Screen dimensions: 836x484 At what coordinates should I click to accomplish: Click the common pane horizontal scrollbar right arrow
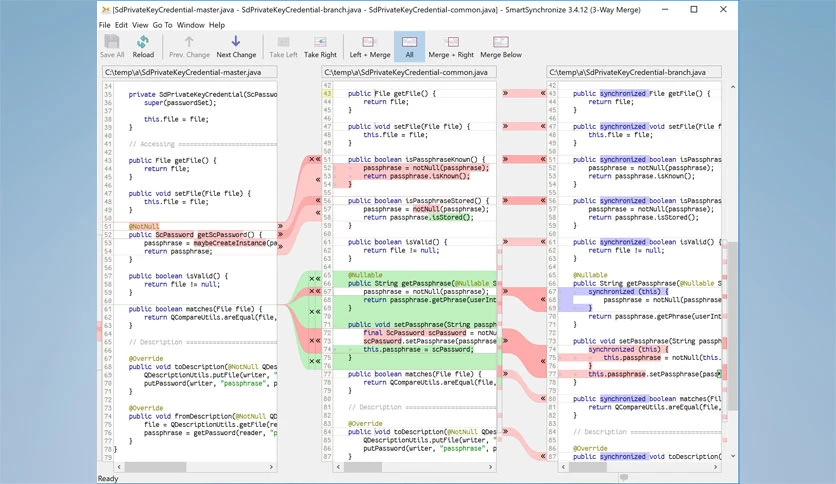[x=491, y=467]
